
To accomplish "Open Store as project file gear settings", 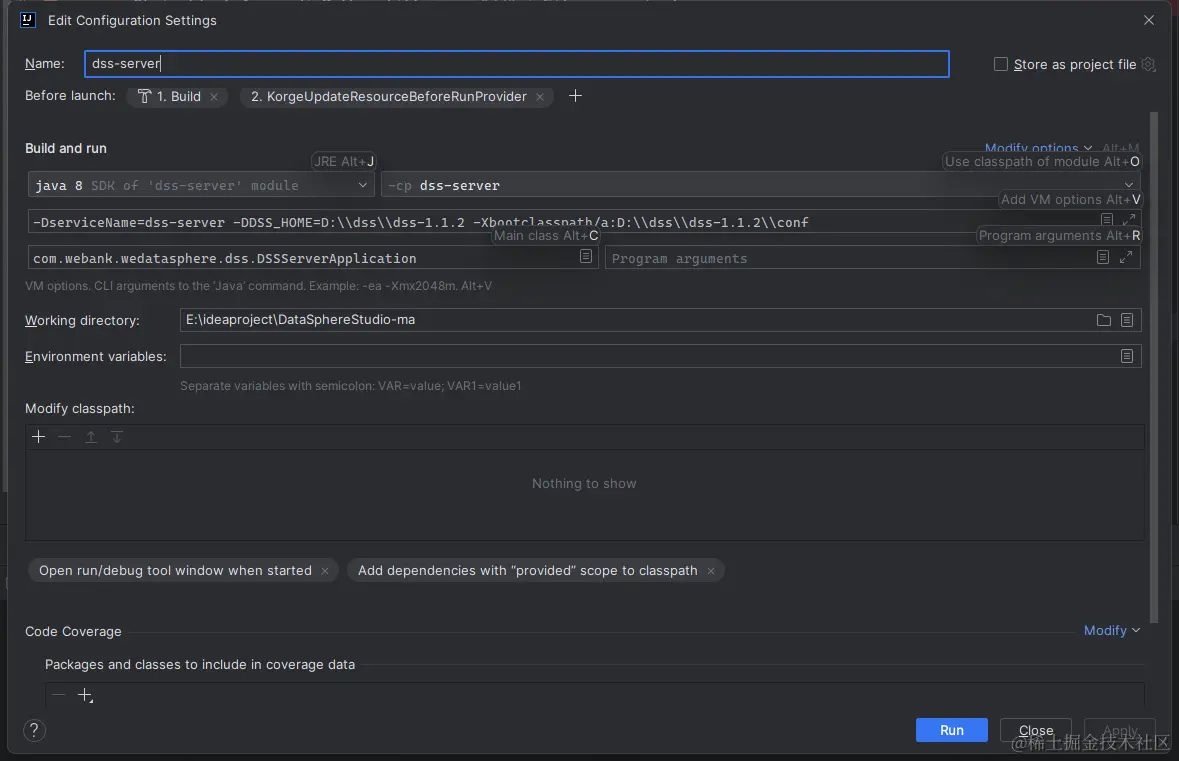I will coord(1148,64).
